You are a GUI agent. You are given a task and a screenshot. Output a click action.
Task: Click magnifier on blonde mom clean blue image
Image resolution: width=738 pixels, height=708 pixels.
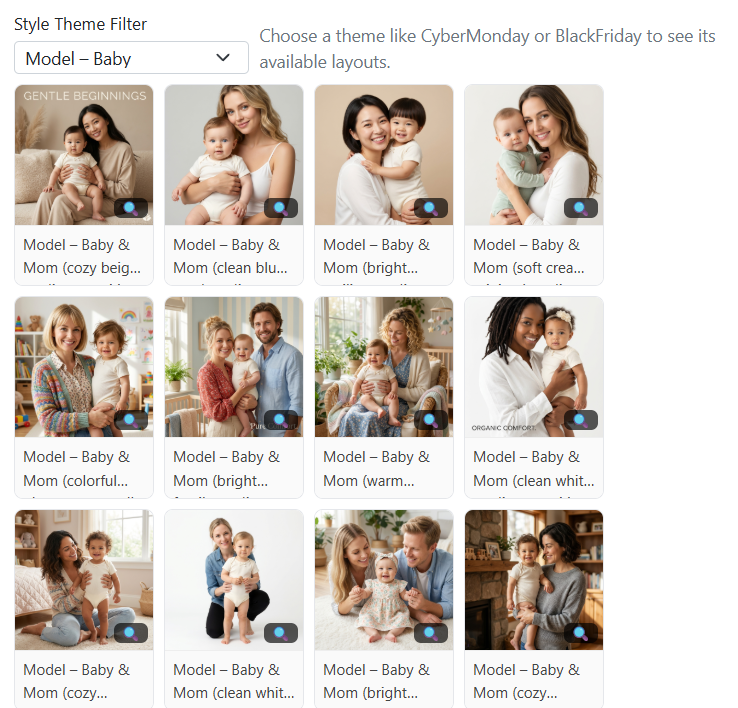click(x=281, y=208)
